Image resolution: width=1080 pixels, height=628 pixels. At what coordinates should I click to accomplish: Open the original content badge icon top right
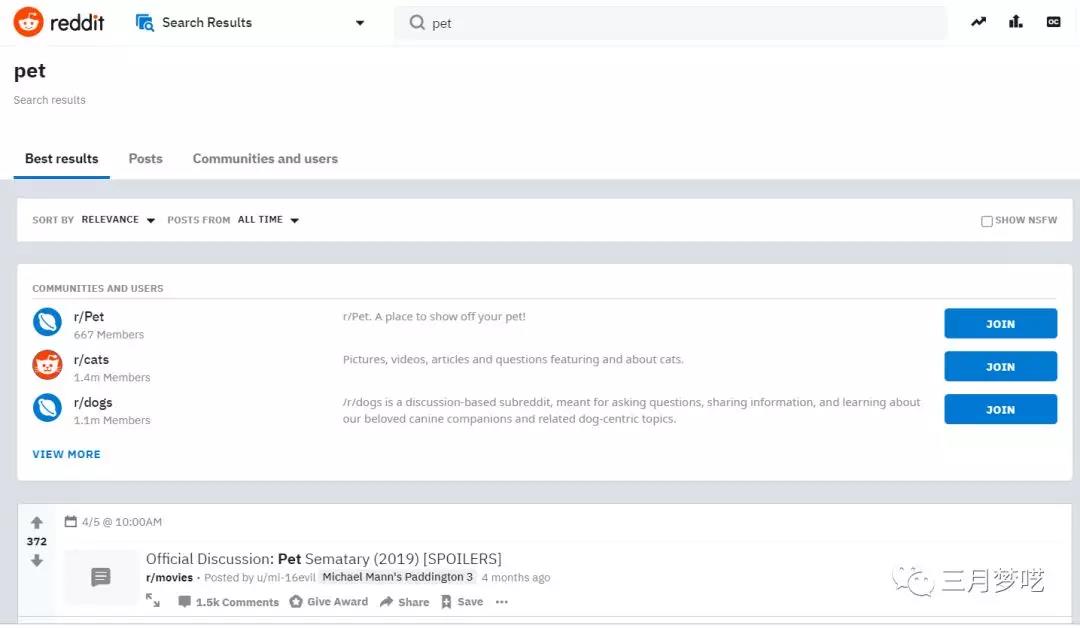1053,21
